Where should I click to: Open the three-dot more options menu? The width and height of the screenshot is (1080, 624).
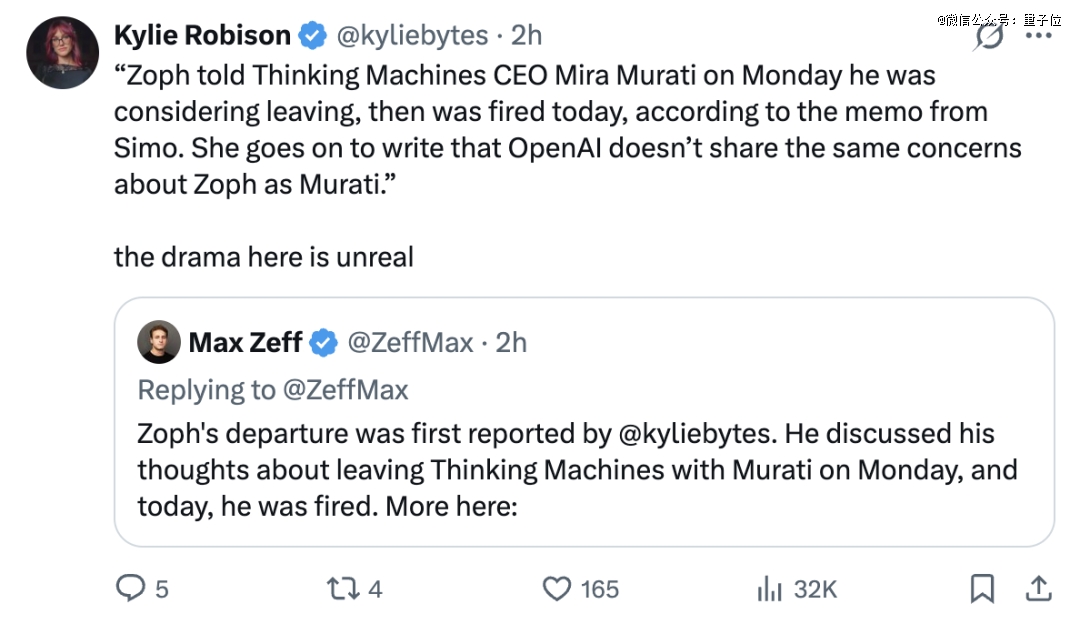(1040, 36)
